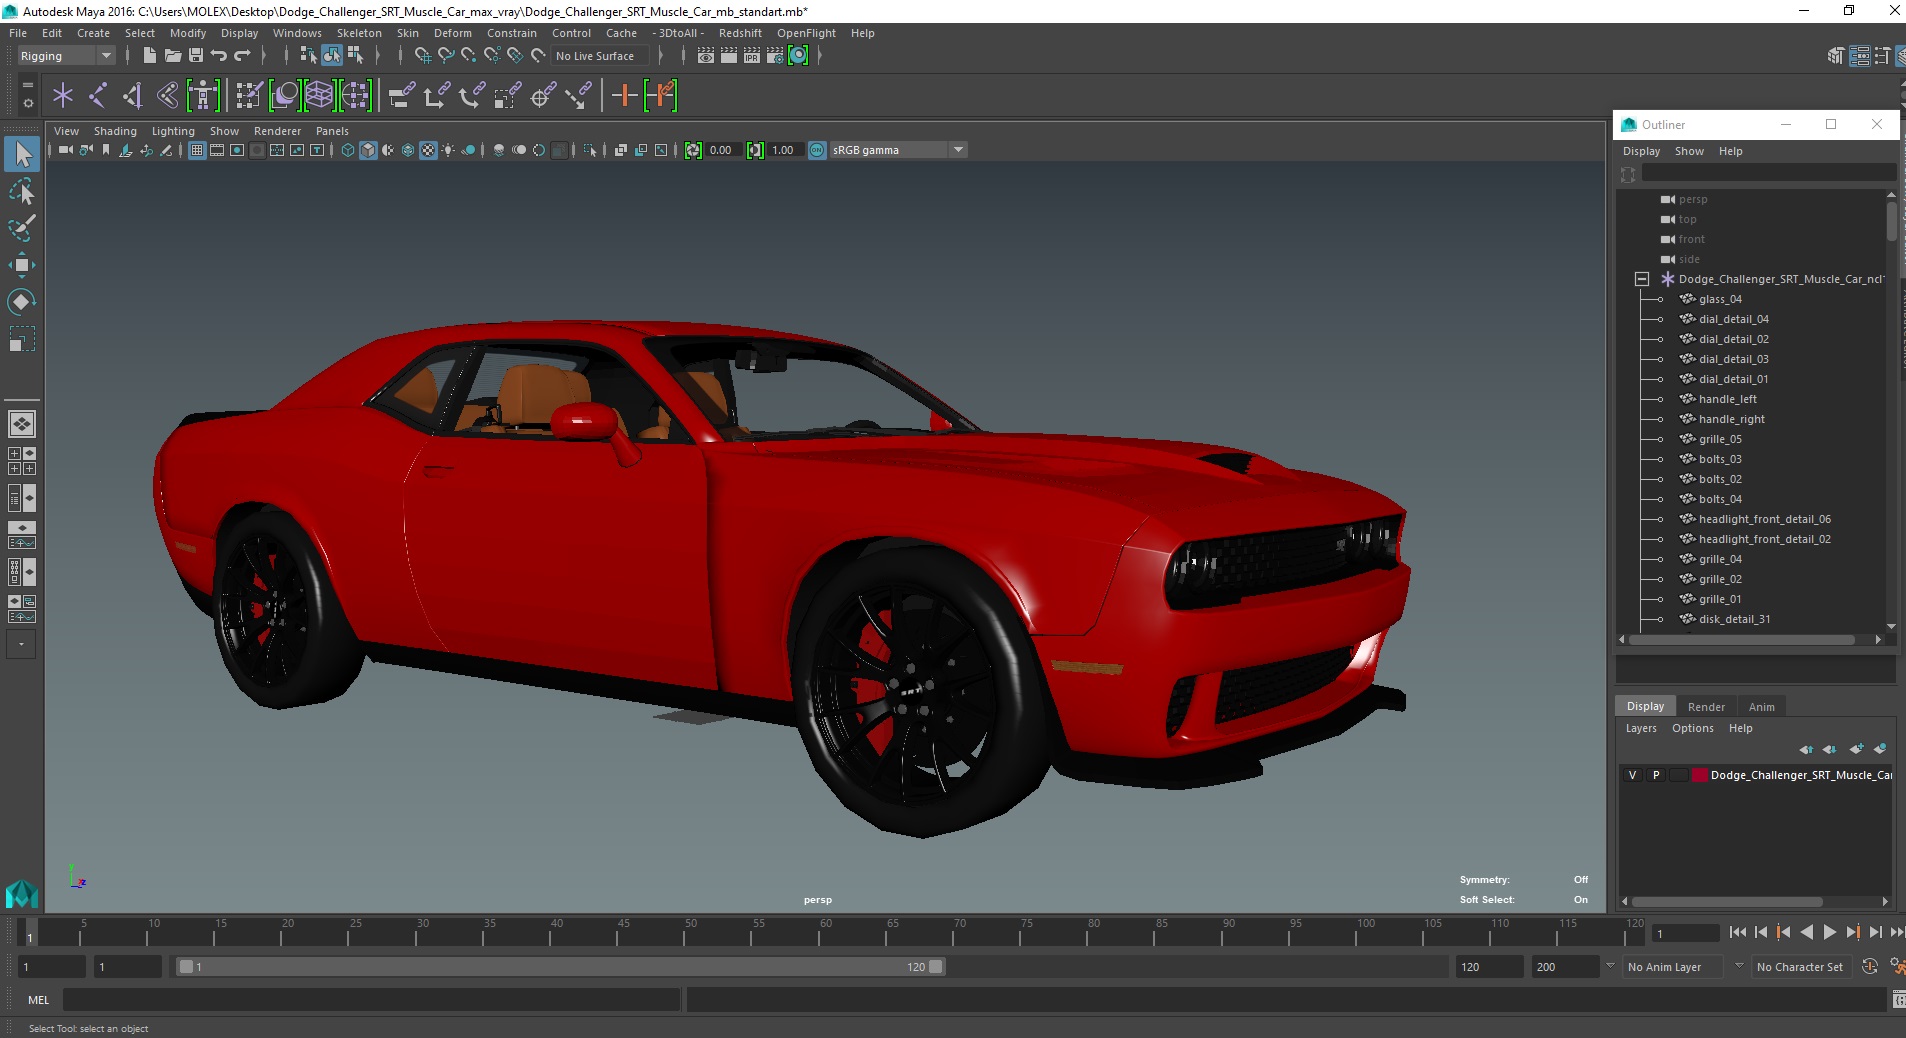Click the Parent Constraint shelf icon
Image resolution: width=1906 pixels, height=1038 pixels.
(x=401, y=96)
